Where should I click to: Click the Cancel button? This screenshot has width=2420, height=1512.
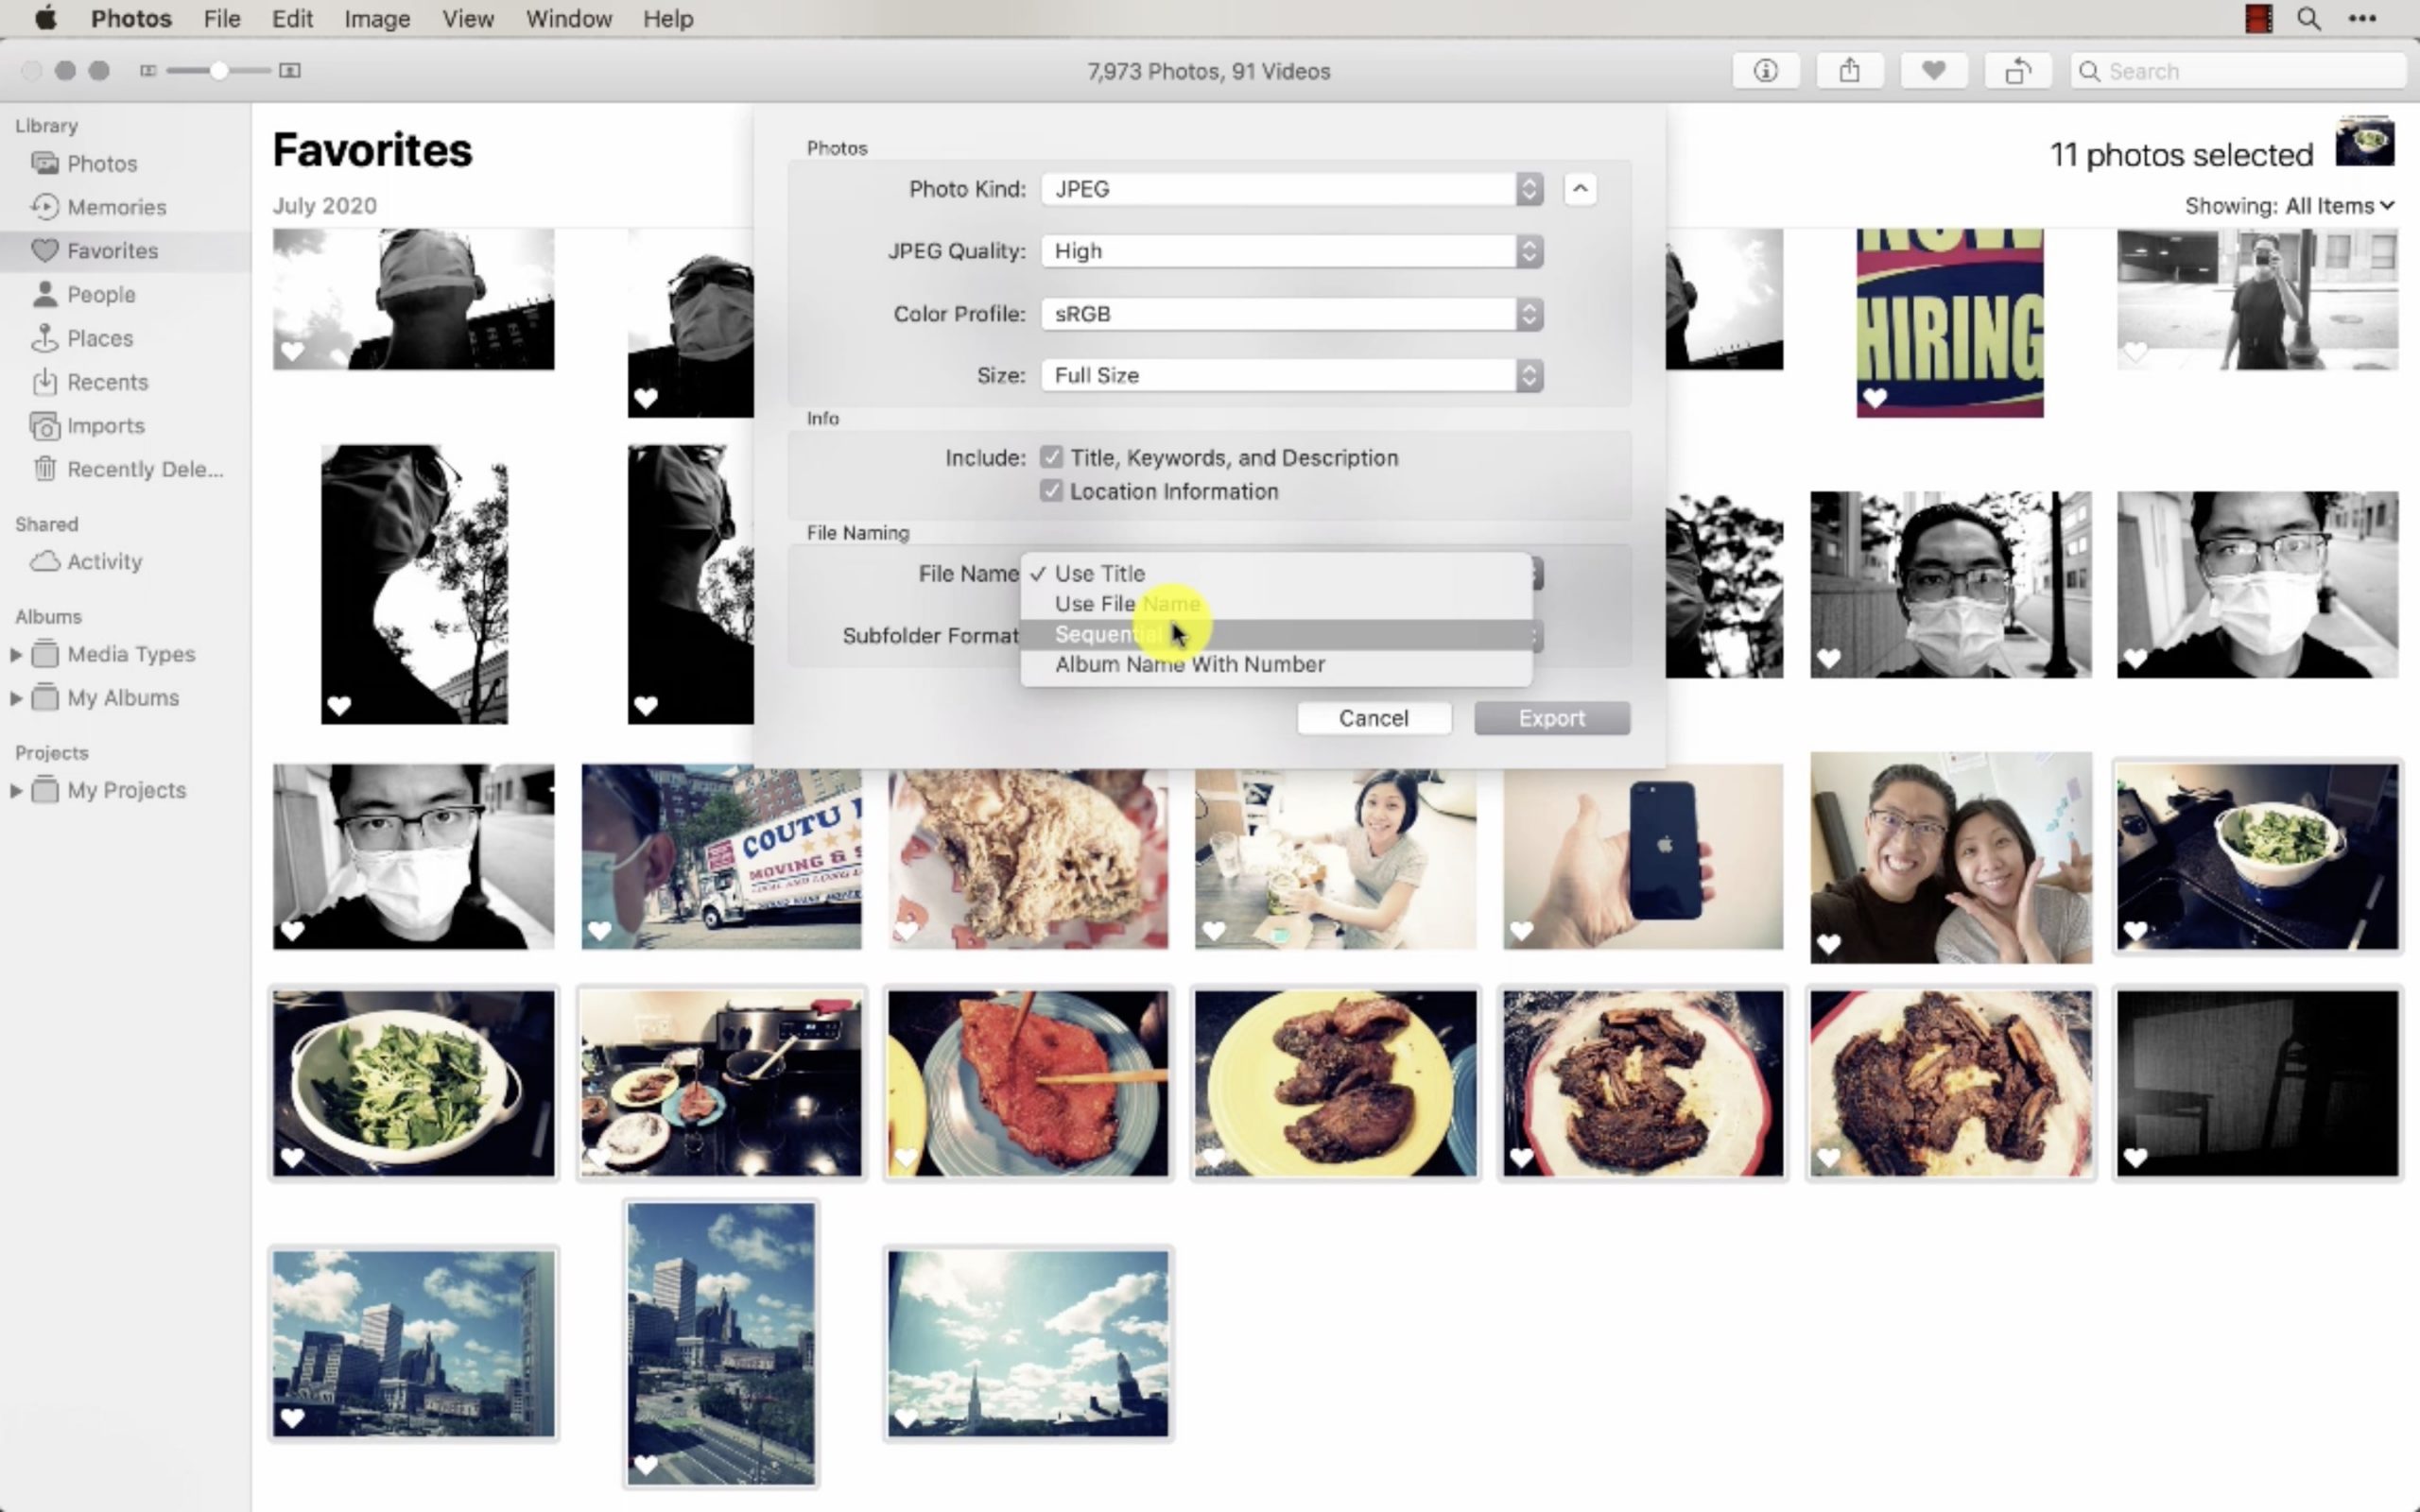point(1373,718)
